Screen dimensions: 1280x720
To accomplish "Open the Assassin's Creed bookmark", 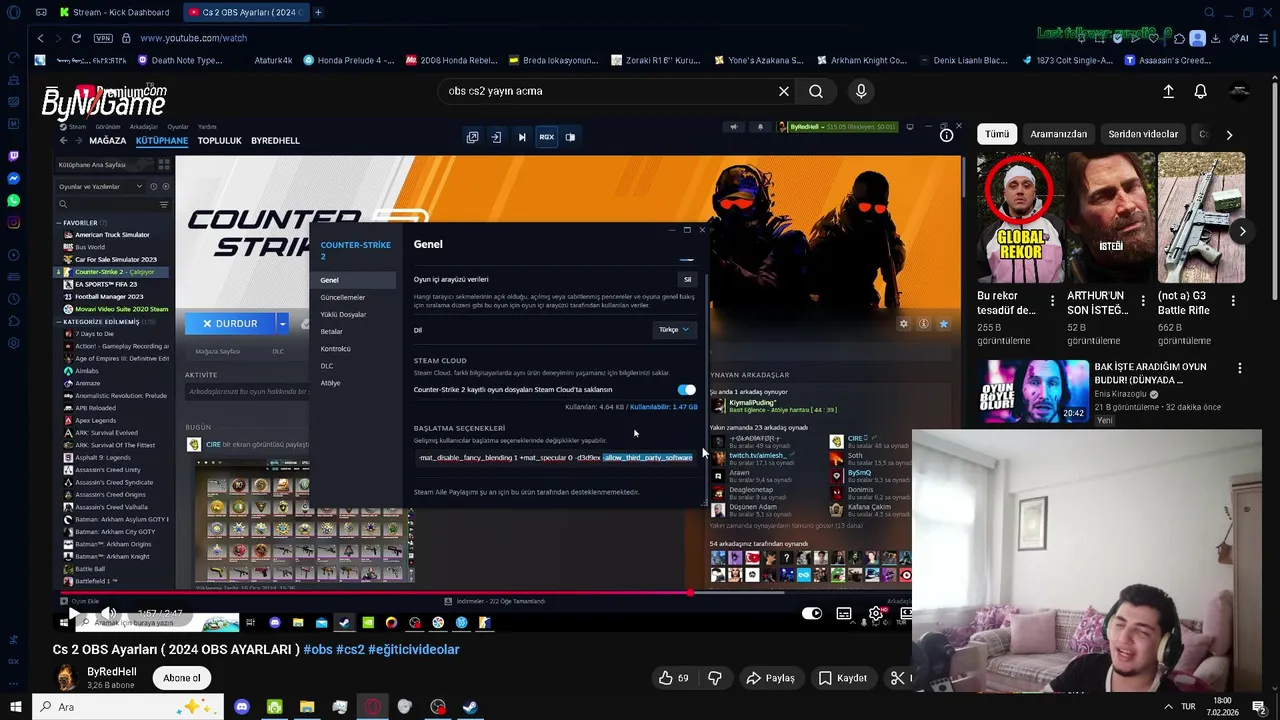I will (x=1167, y=60).
